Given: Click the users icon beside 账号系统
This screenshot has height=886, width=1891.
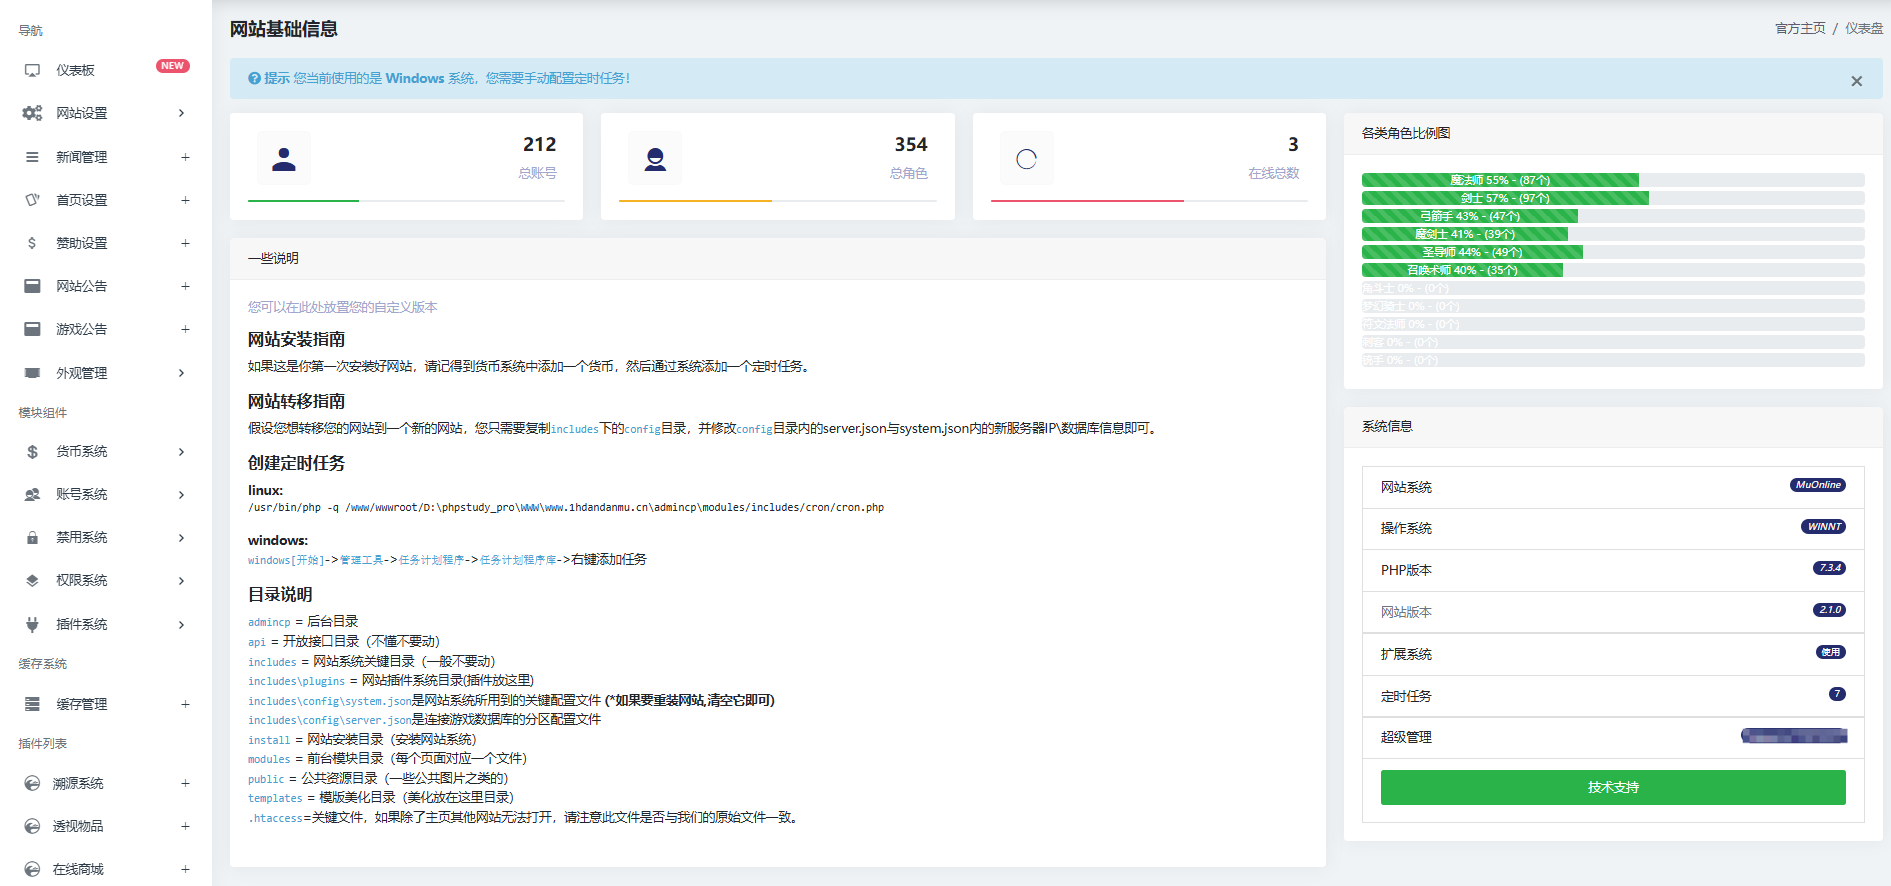Looking at the screenshot, I should (x=32, y=495).
